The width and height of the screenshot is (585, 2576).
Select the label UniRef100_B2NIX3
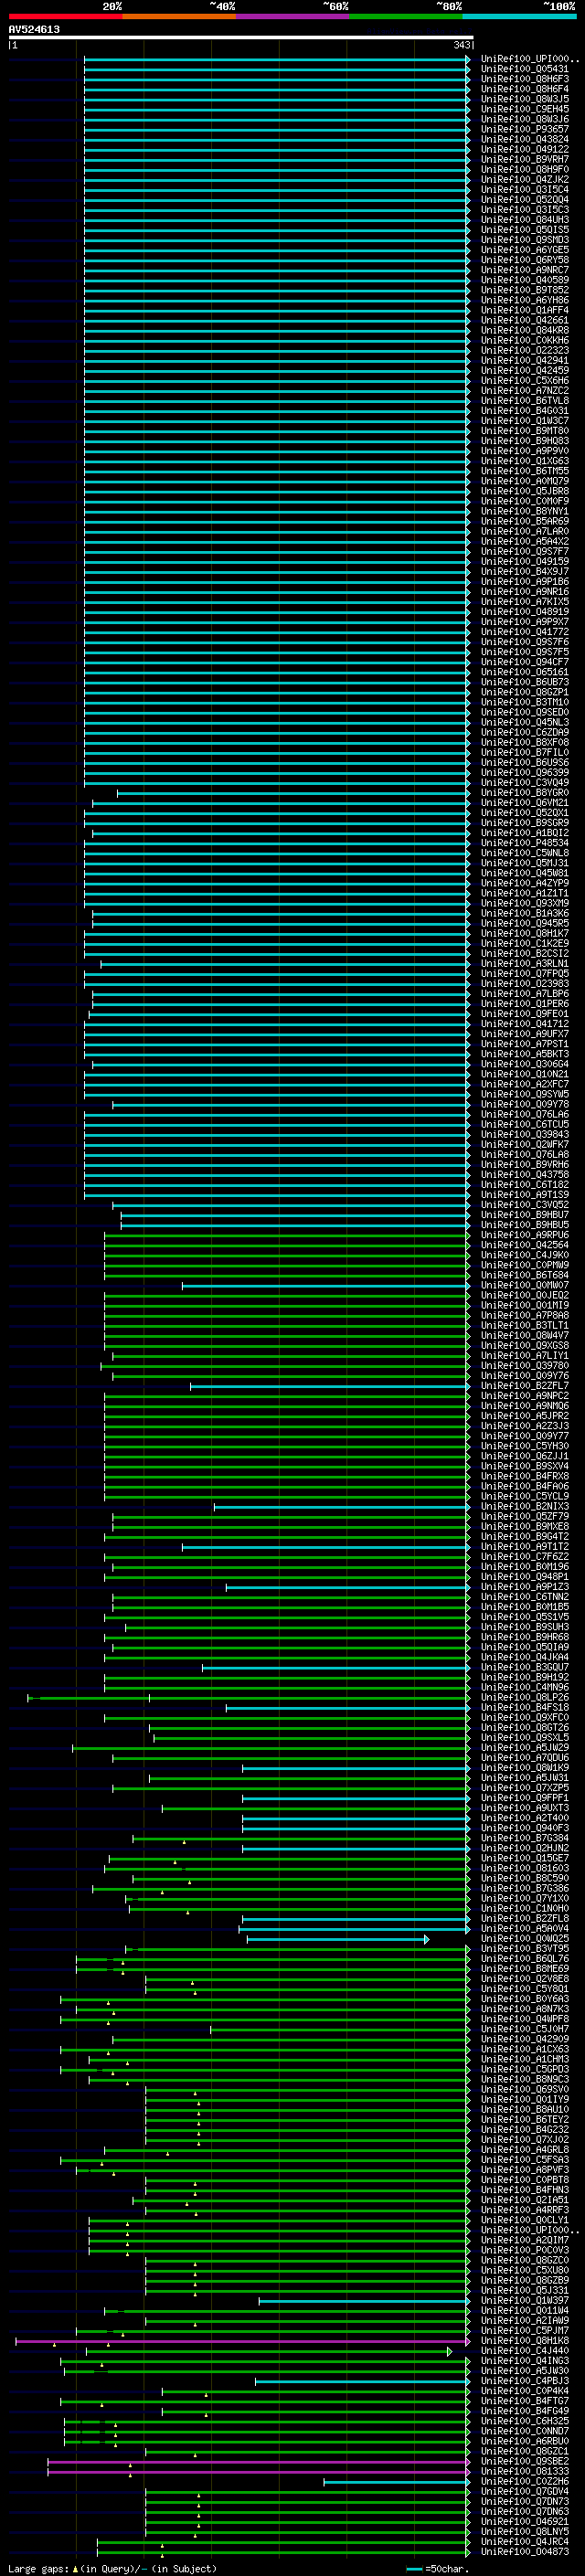click(x=524, y=1506)
